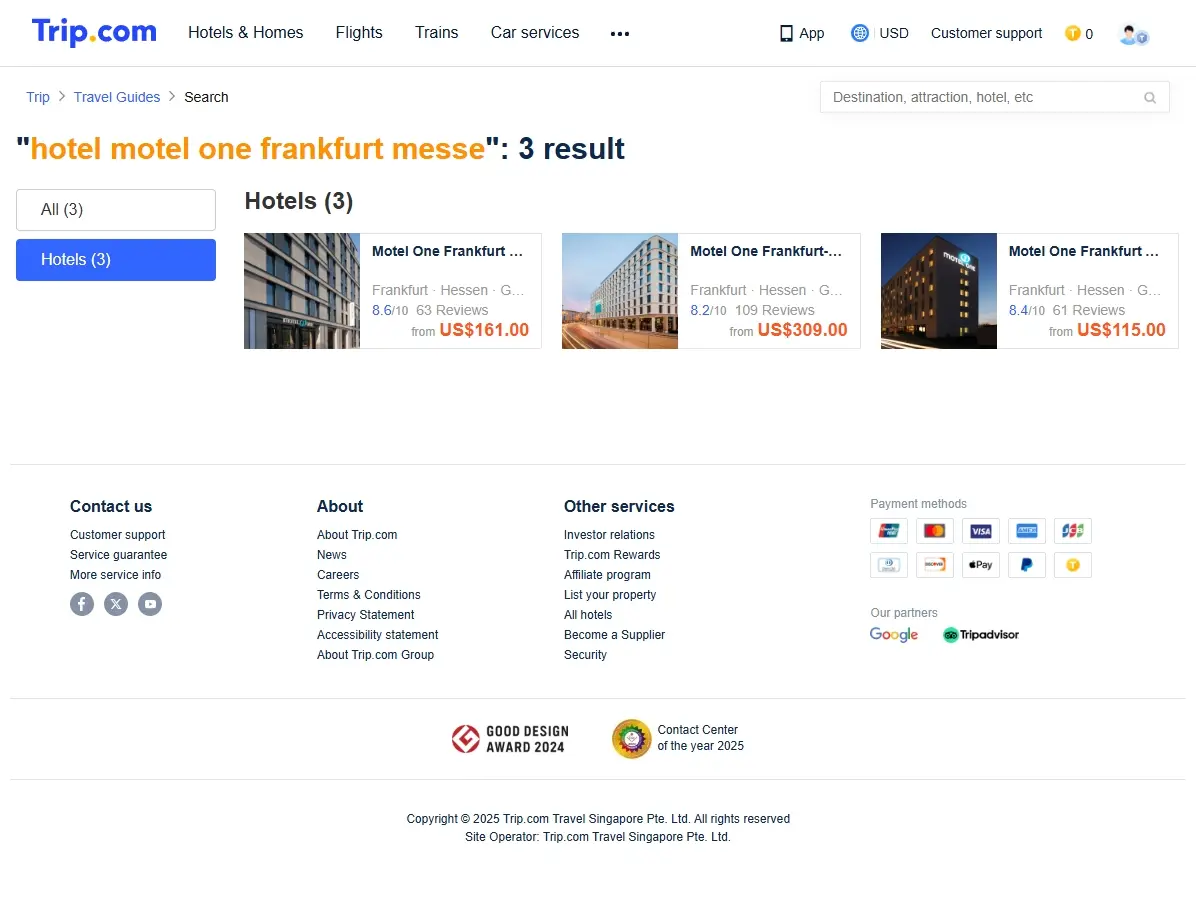This screenshot has height=921, width=1196.
Task: Open List your property link
Action: pos(610,594)
